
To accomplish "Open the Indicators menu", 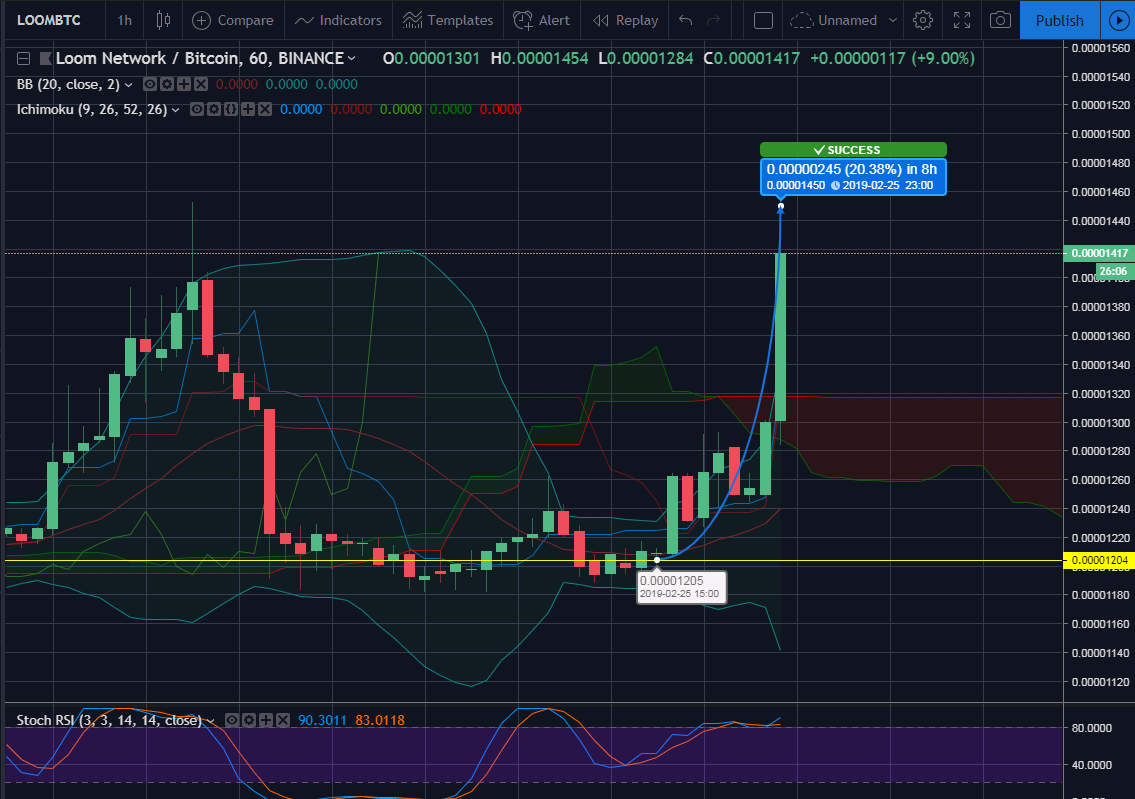I will pos(338,20).
